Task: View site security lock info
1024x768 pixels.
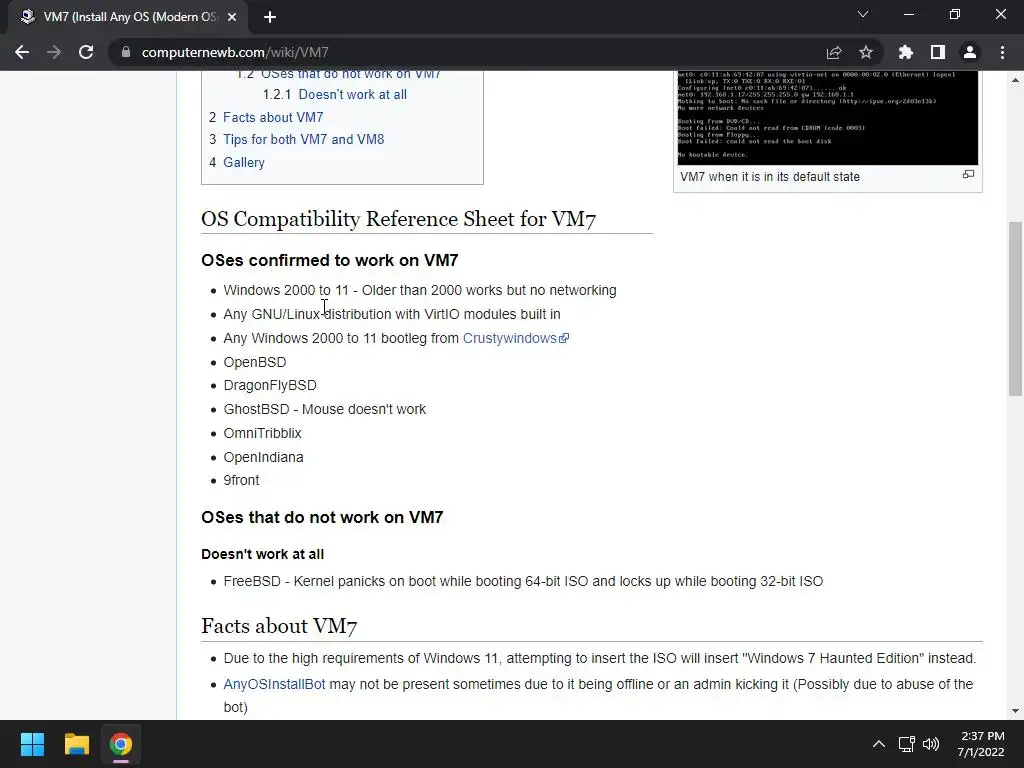Action: [x=126, y=52]
